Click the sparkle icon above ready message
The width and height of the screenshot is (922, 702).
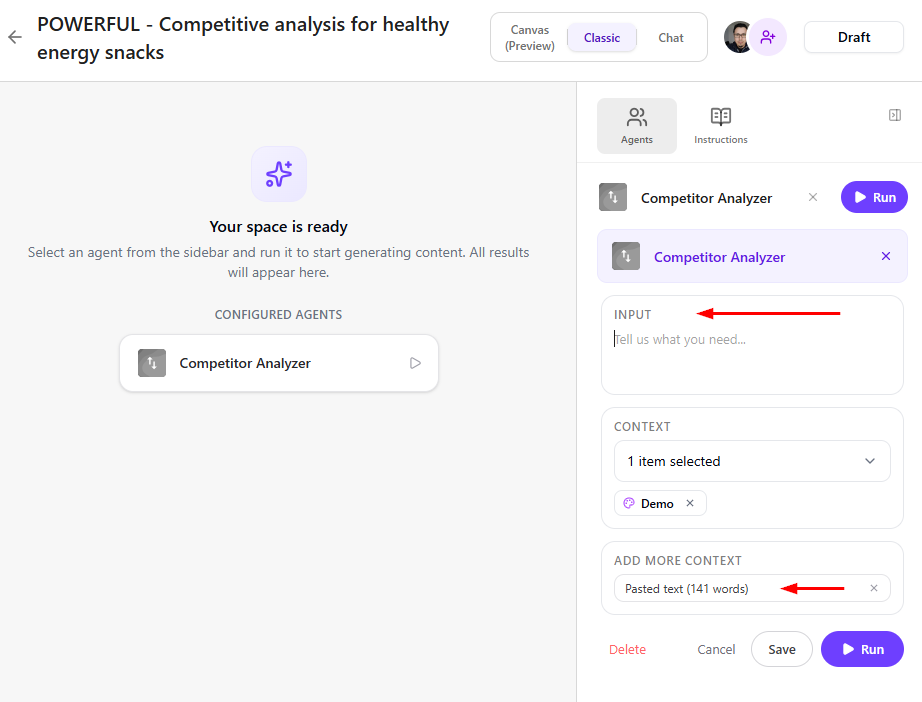pyautogui.click(x=279, y=174)
